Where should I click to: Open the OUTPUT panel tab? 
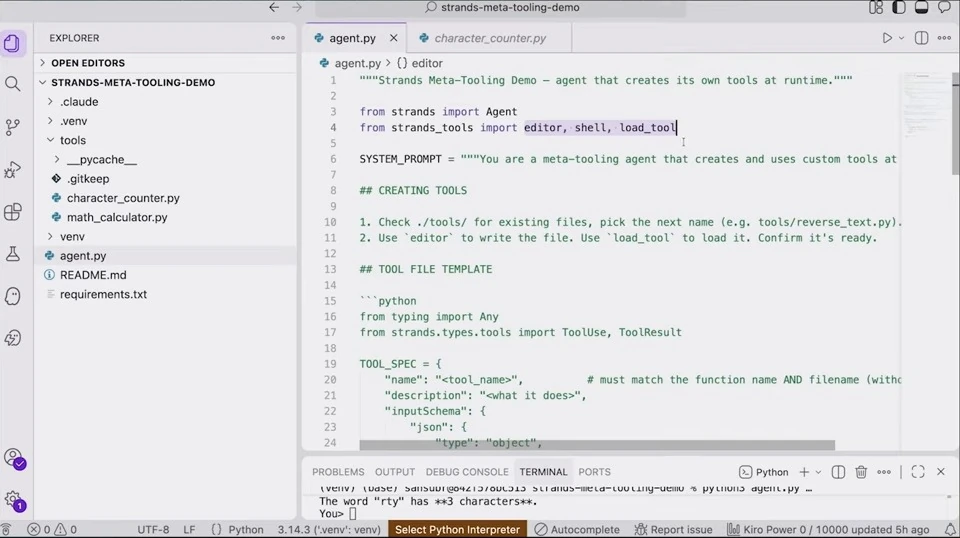coord(395,472)
